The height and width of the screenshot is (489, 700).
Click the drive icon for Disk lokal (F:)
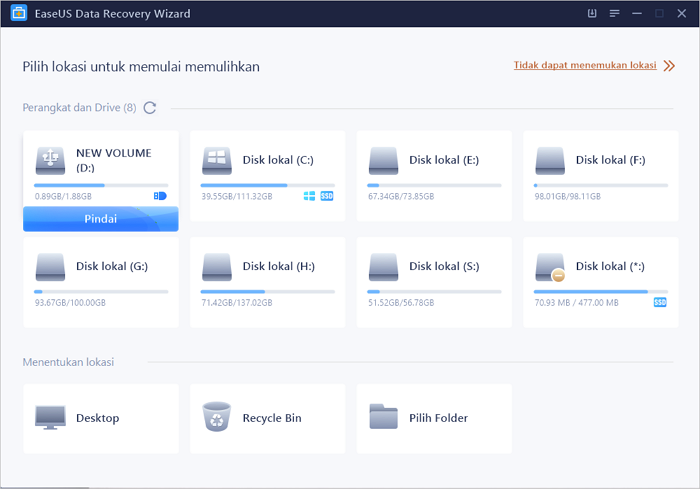pyautogui.click(x=550, y=161)
